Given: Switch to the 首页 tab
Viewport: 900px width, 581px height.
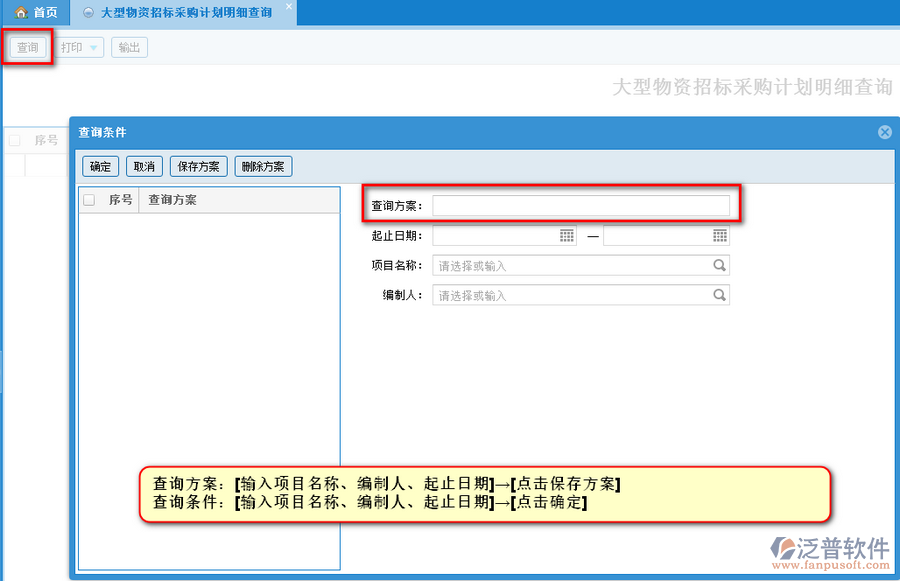Looking at the screenshot, I should coord(36,13).
